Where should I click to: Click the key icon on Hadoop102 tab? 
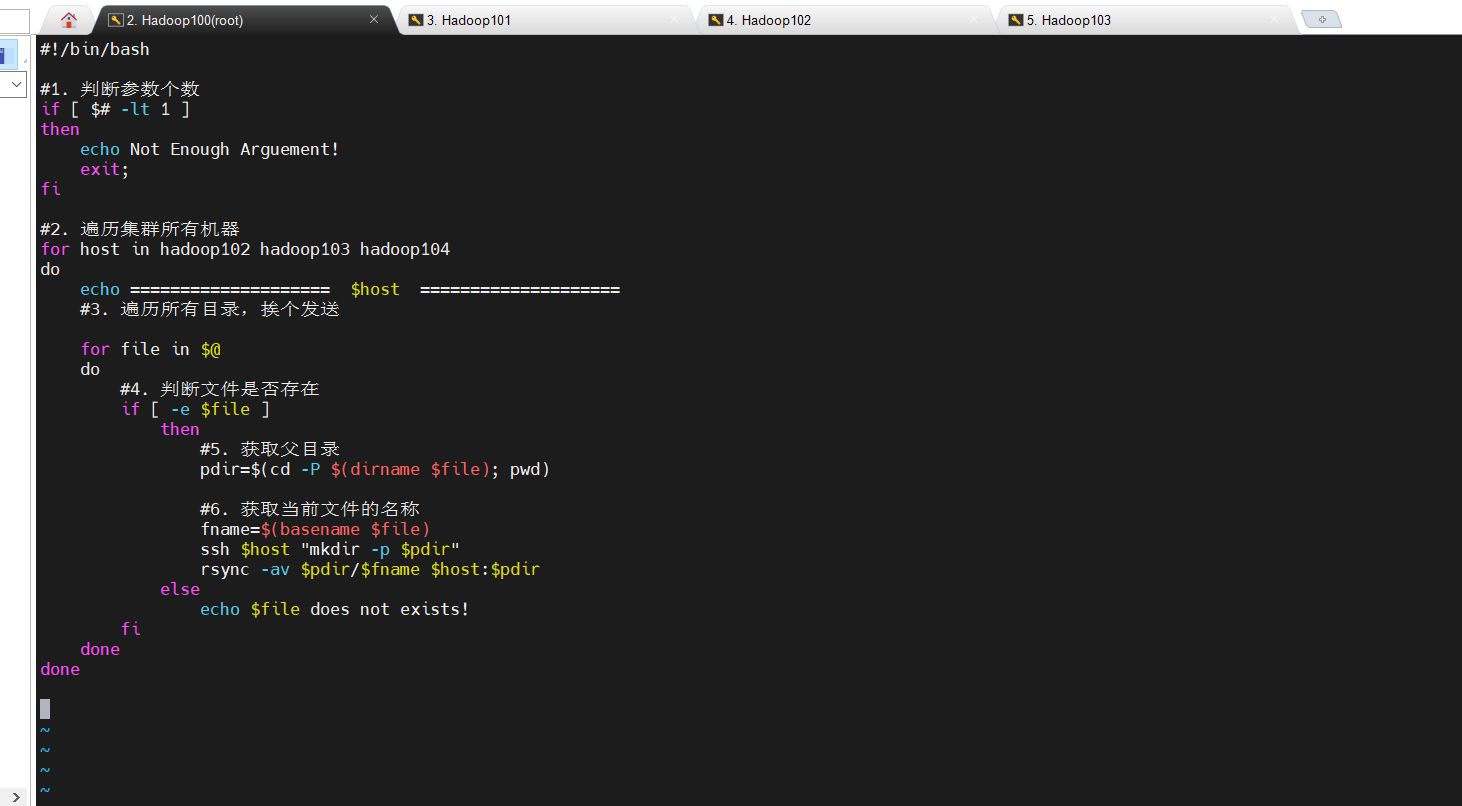tap(716, 20)
